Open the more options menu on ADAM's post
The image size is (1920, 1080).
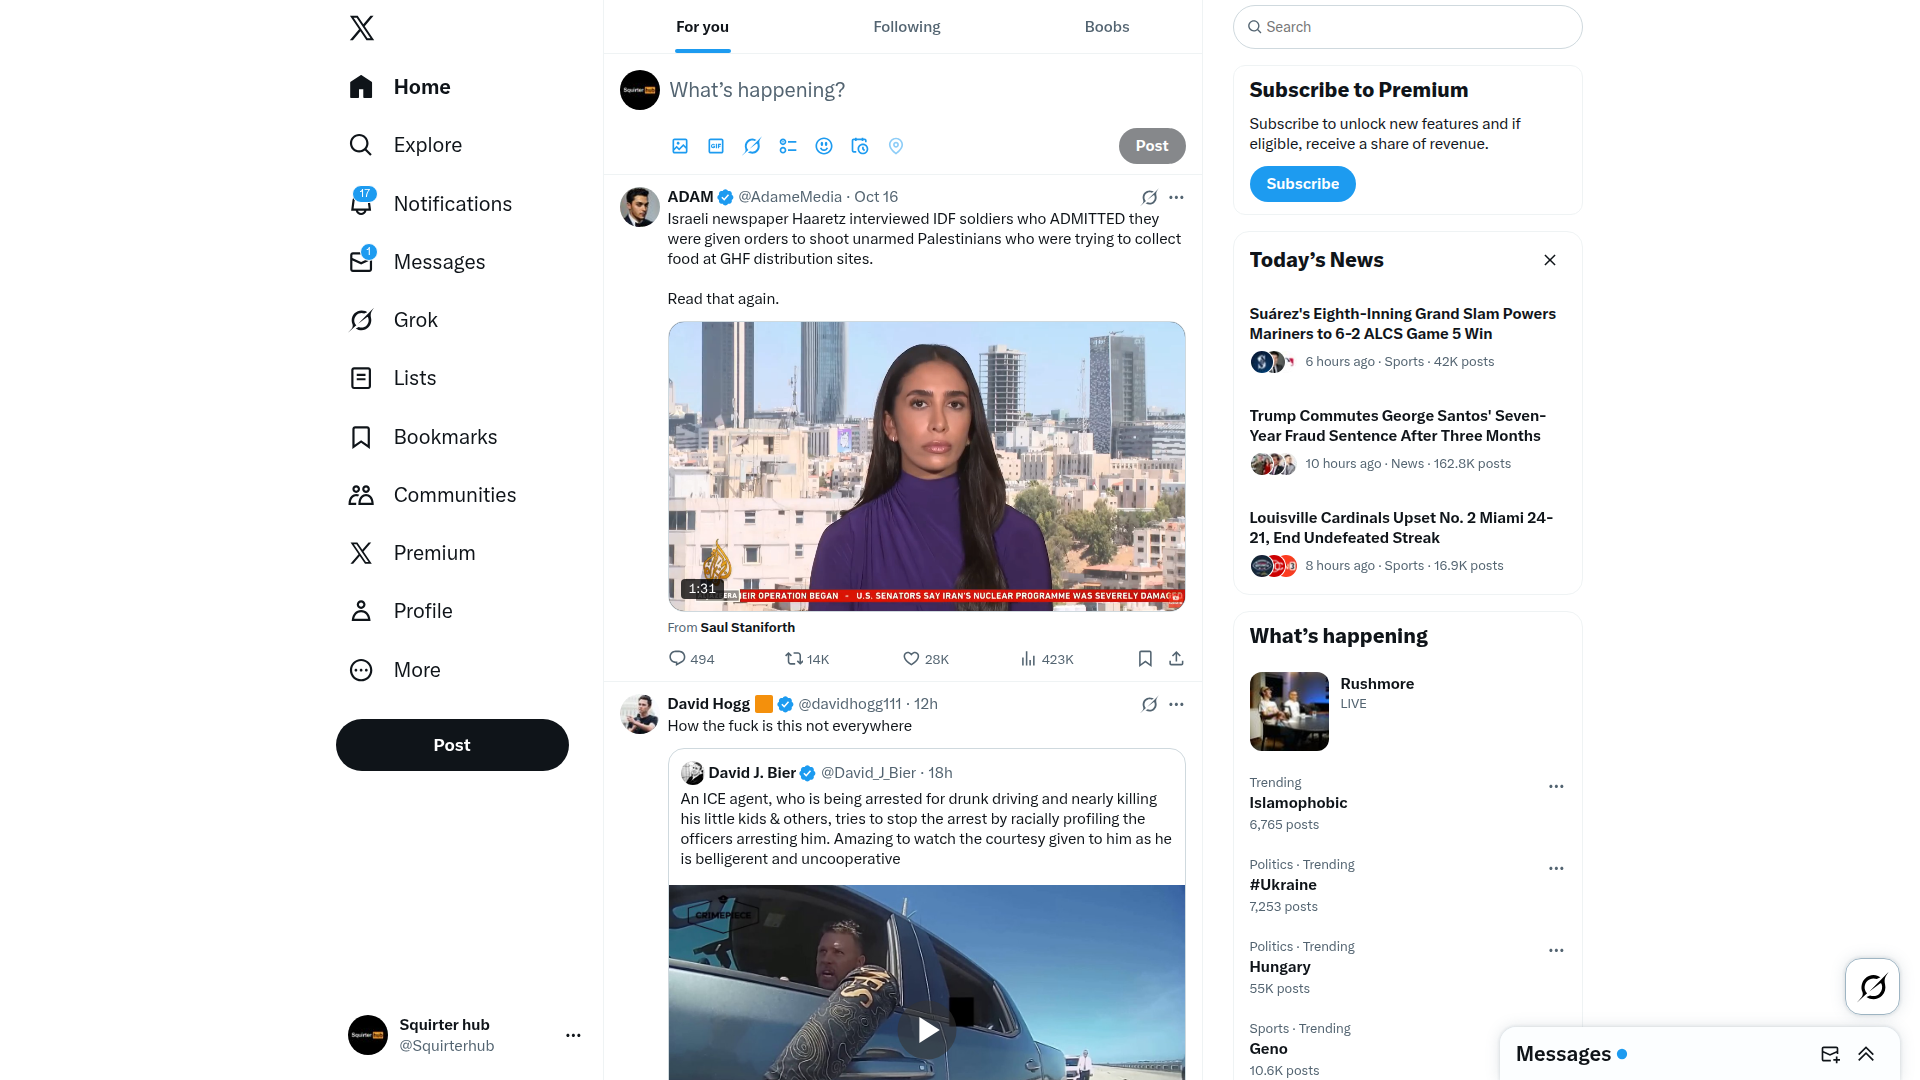(x=1176, y=197)
